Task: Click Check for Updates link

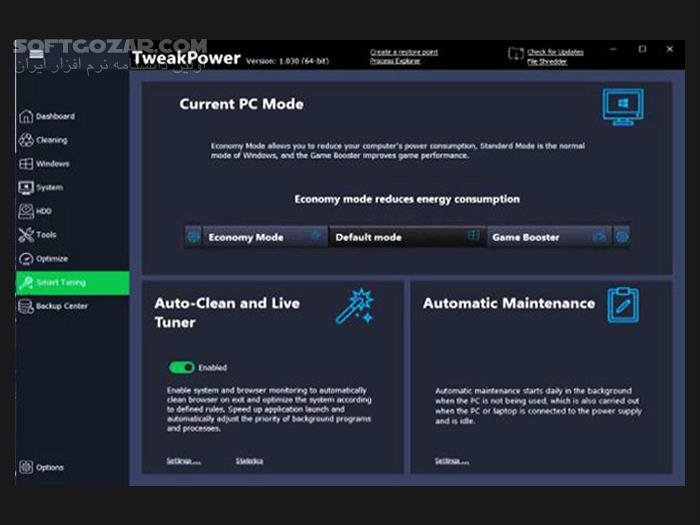Action: point(555,52)
